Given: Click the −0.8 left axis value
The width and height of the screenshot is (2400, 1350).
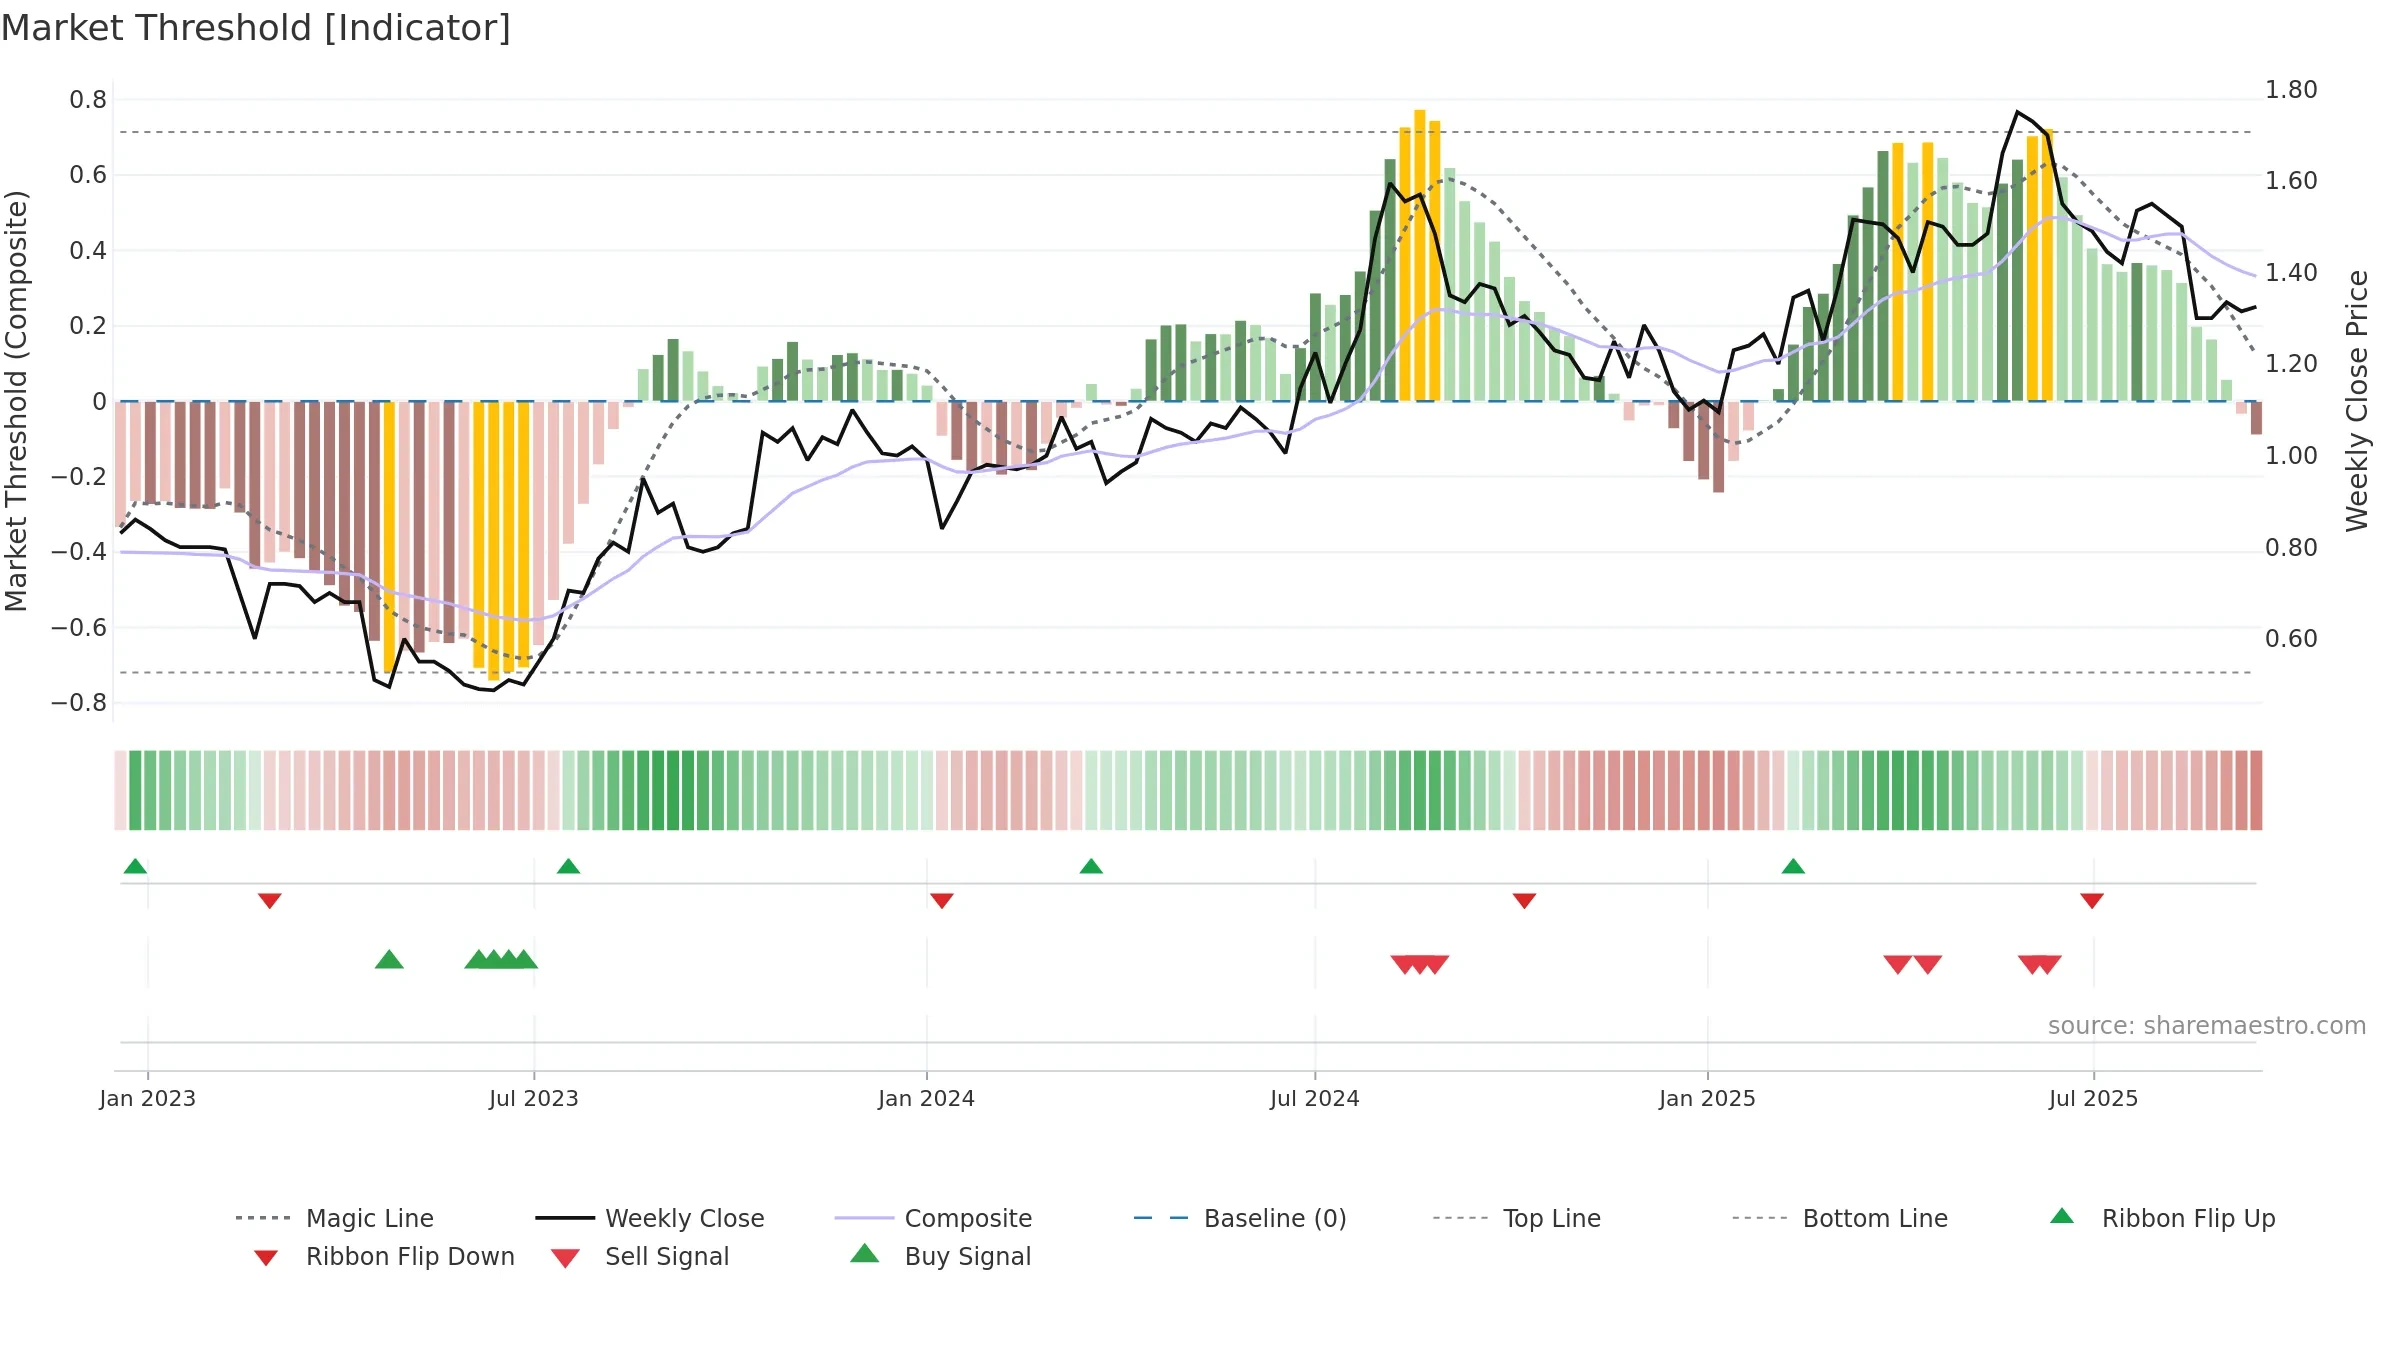Looking at the screenshot, I should pyautogui.click(x=79, y=702).
